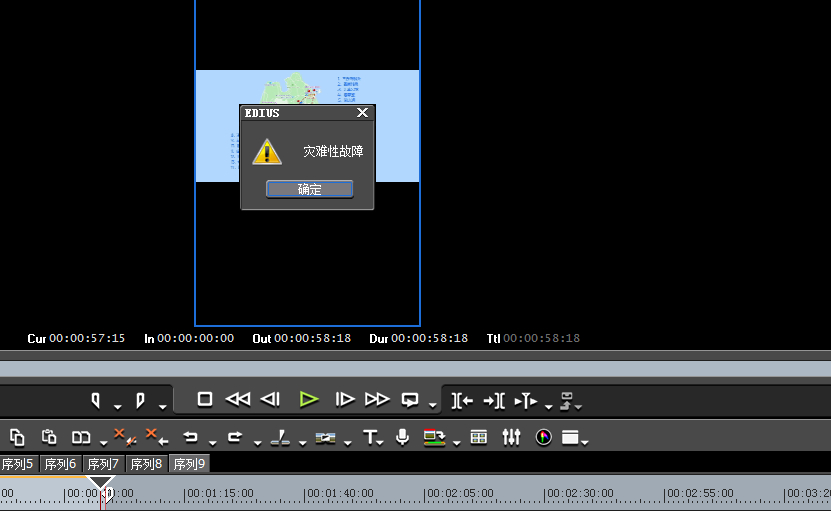Expand the Create Title dropdown arrow
This screenshot has height=511, width=831.
click(380, 443)
